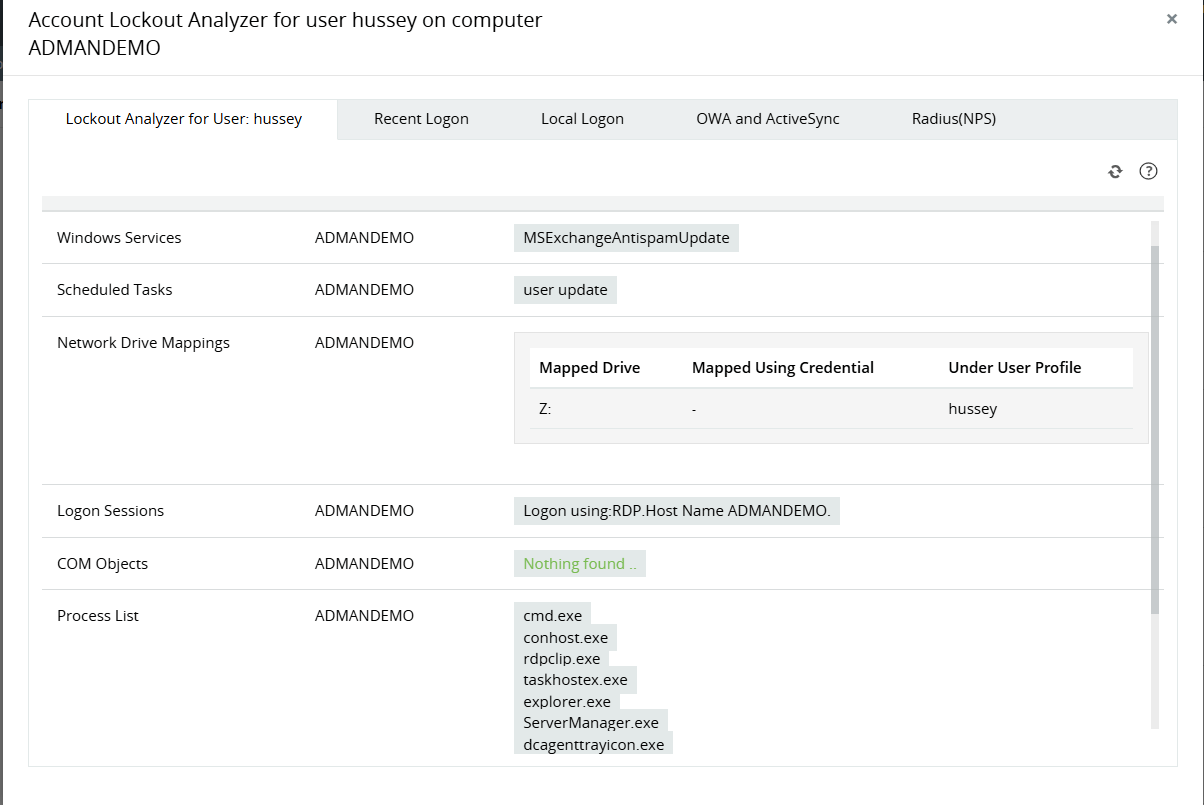The image size is (1204, 805).
Task: Select the rdpclip.exe process chip
Action: point(561,658)
